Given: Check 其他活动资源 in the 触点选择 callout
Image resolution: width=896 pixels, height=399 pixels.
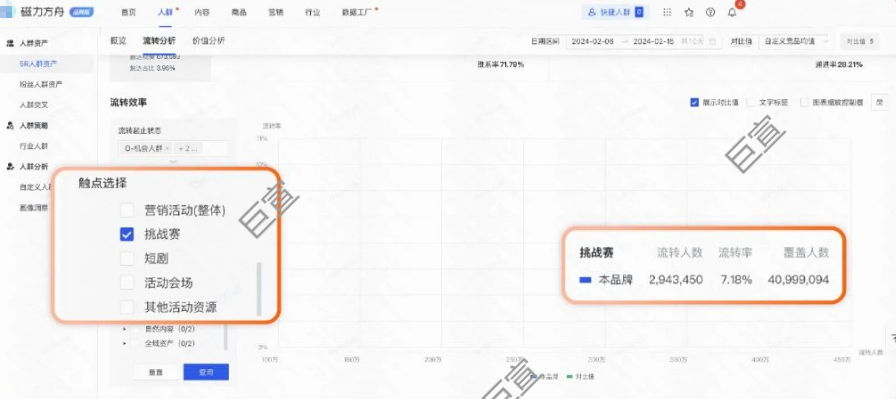Looking at the screenshot, I should tap(127, 307).
